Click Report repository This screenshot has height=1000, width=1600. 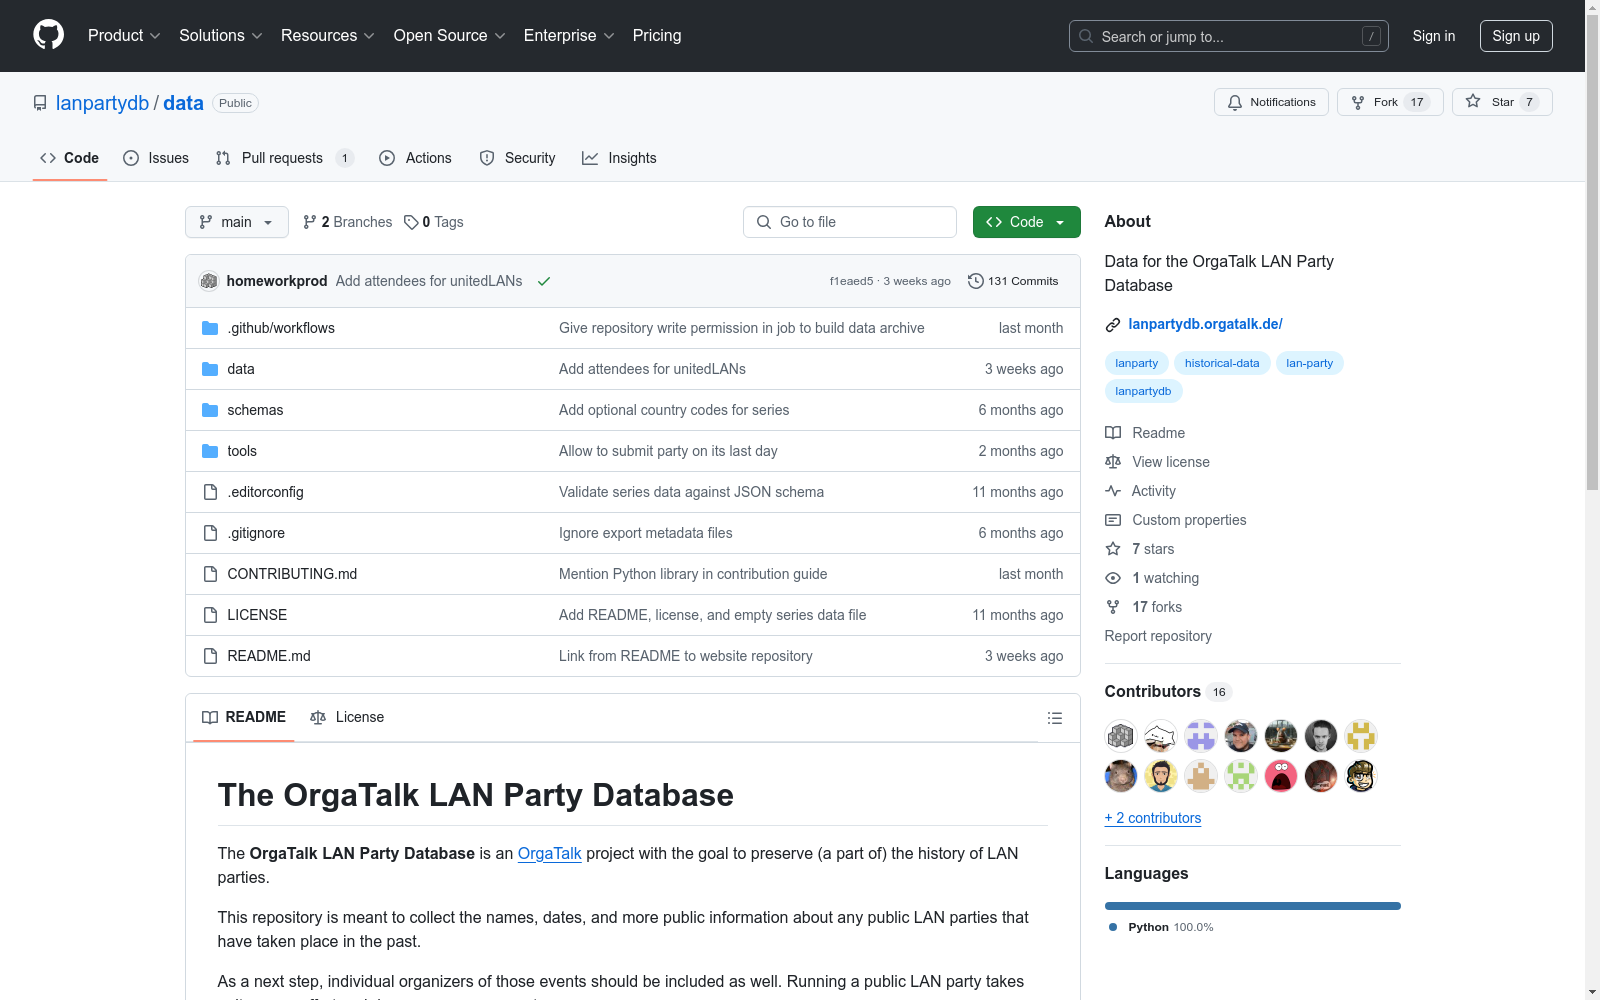click(x=1158, y=636)
